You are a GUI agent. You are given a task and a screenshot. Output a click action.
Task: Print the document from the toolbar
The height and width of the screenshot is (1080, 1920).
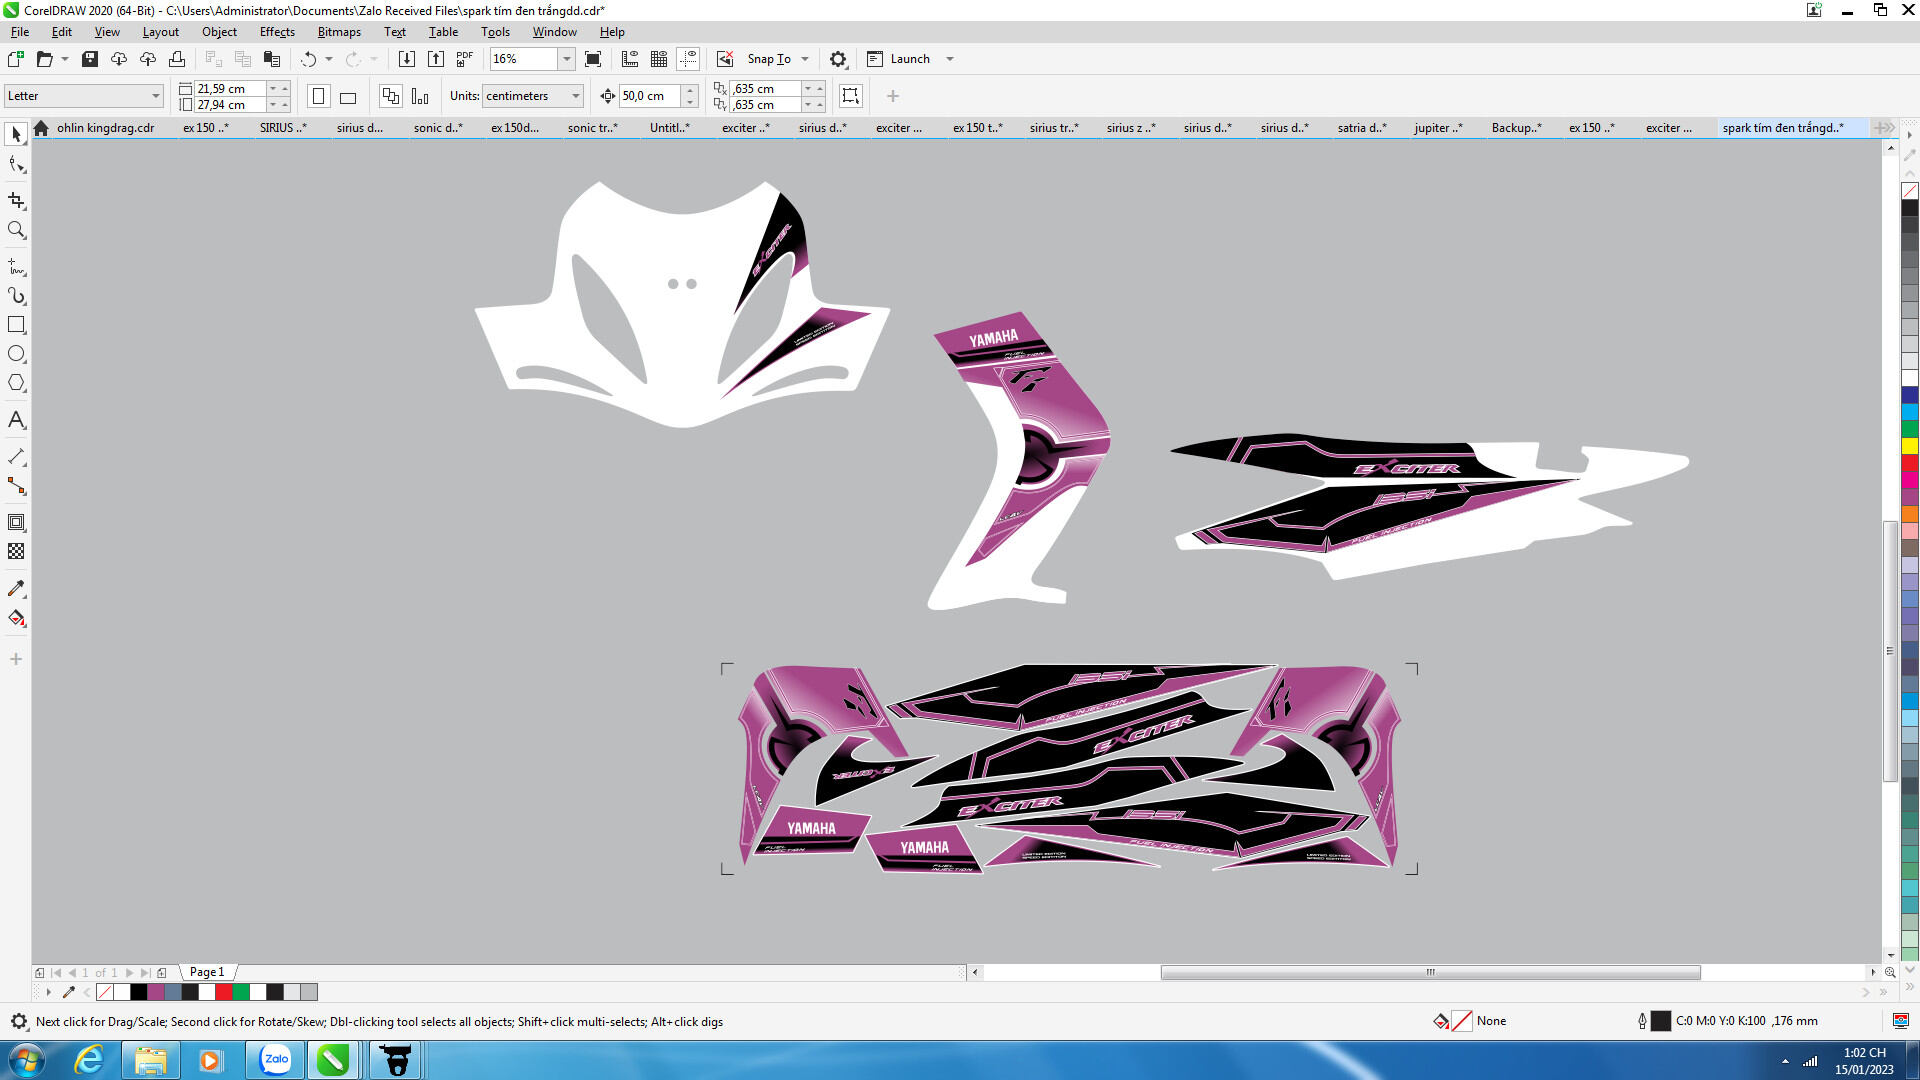[x=177, y=59]
